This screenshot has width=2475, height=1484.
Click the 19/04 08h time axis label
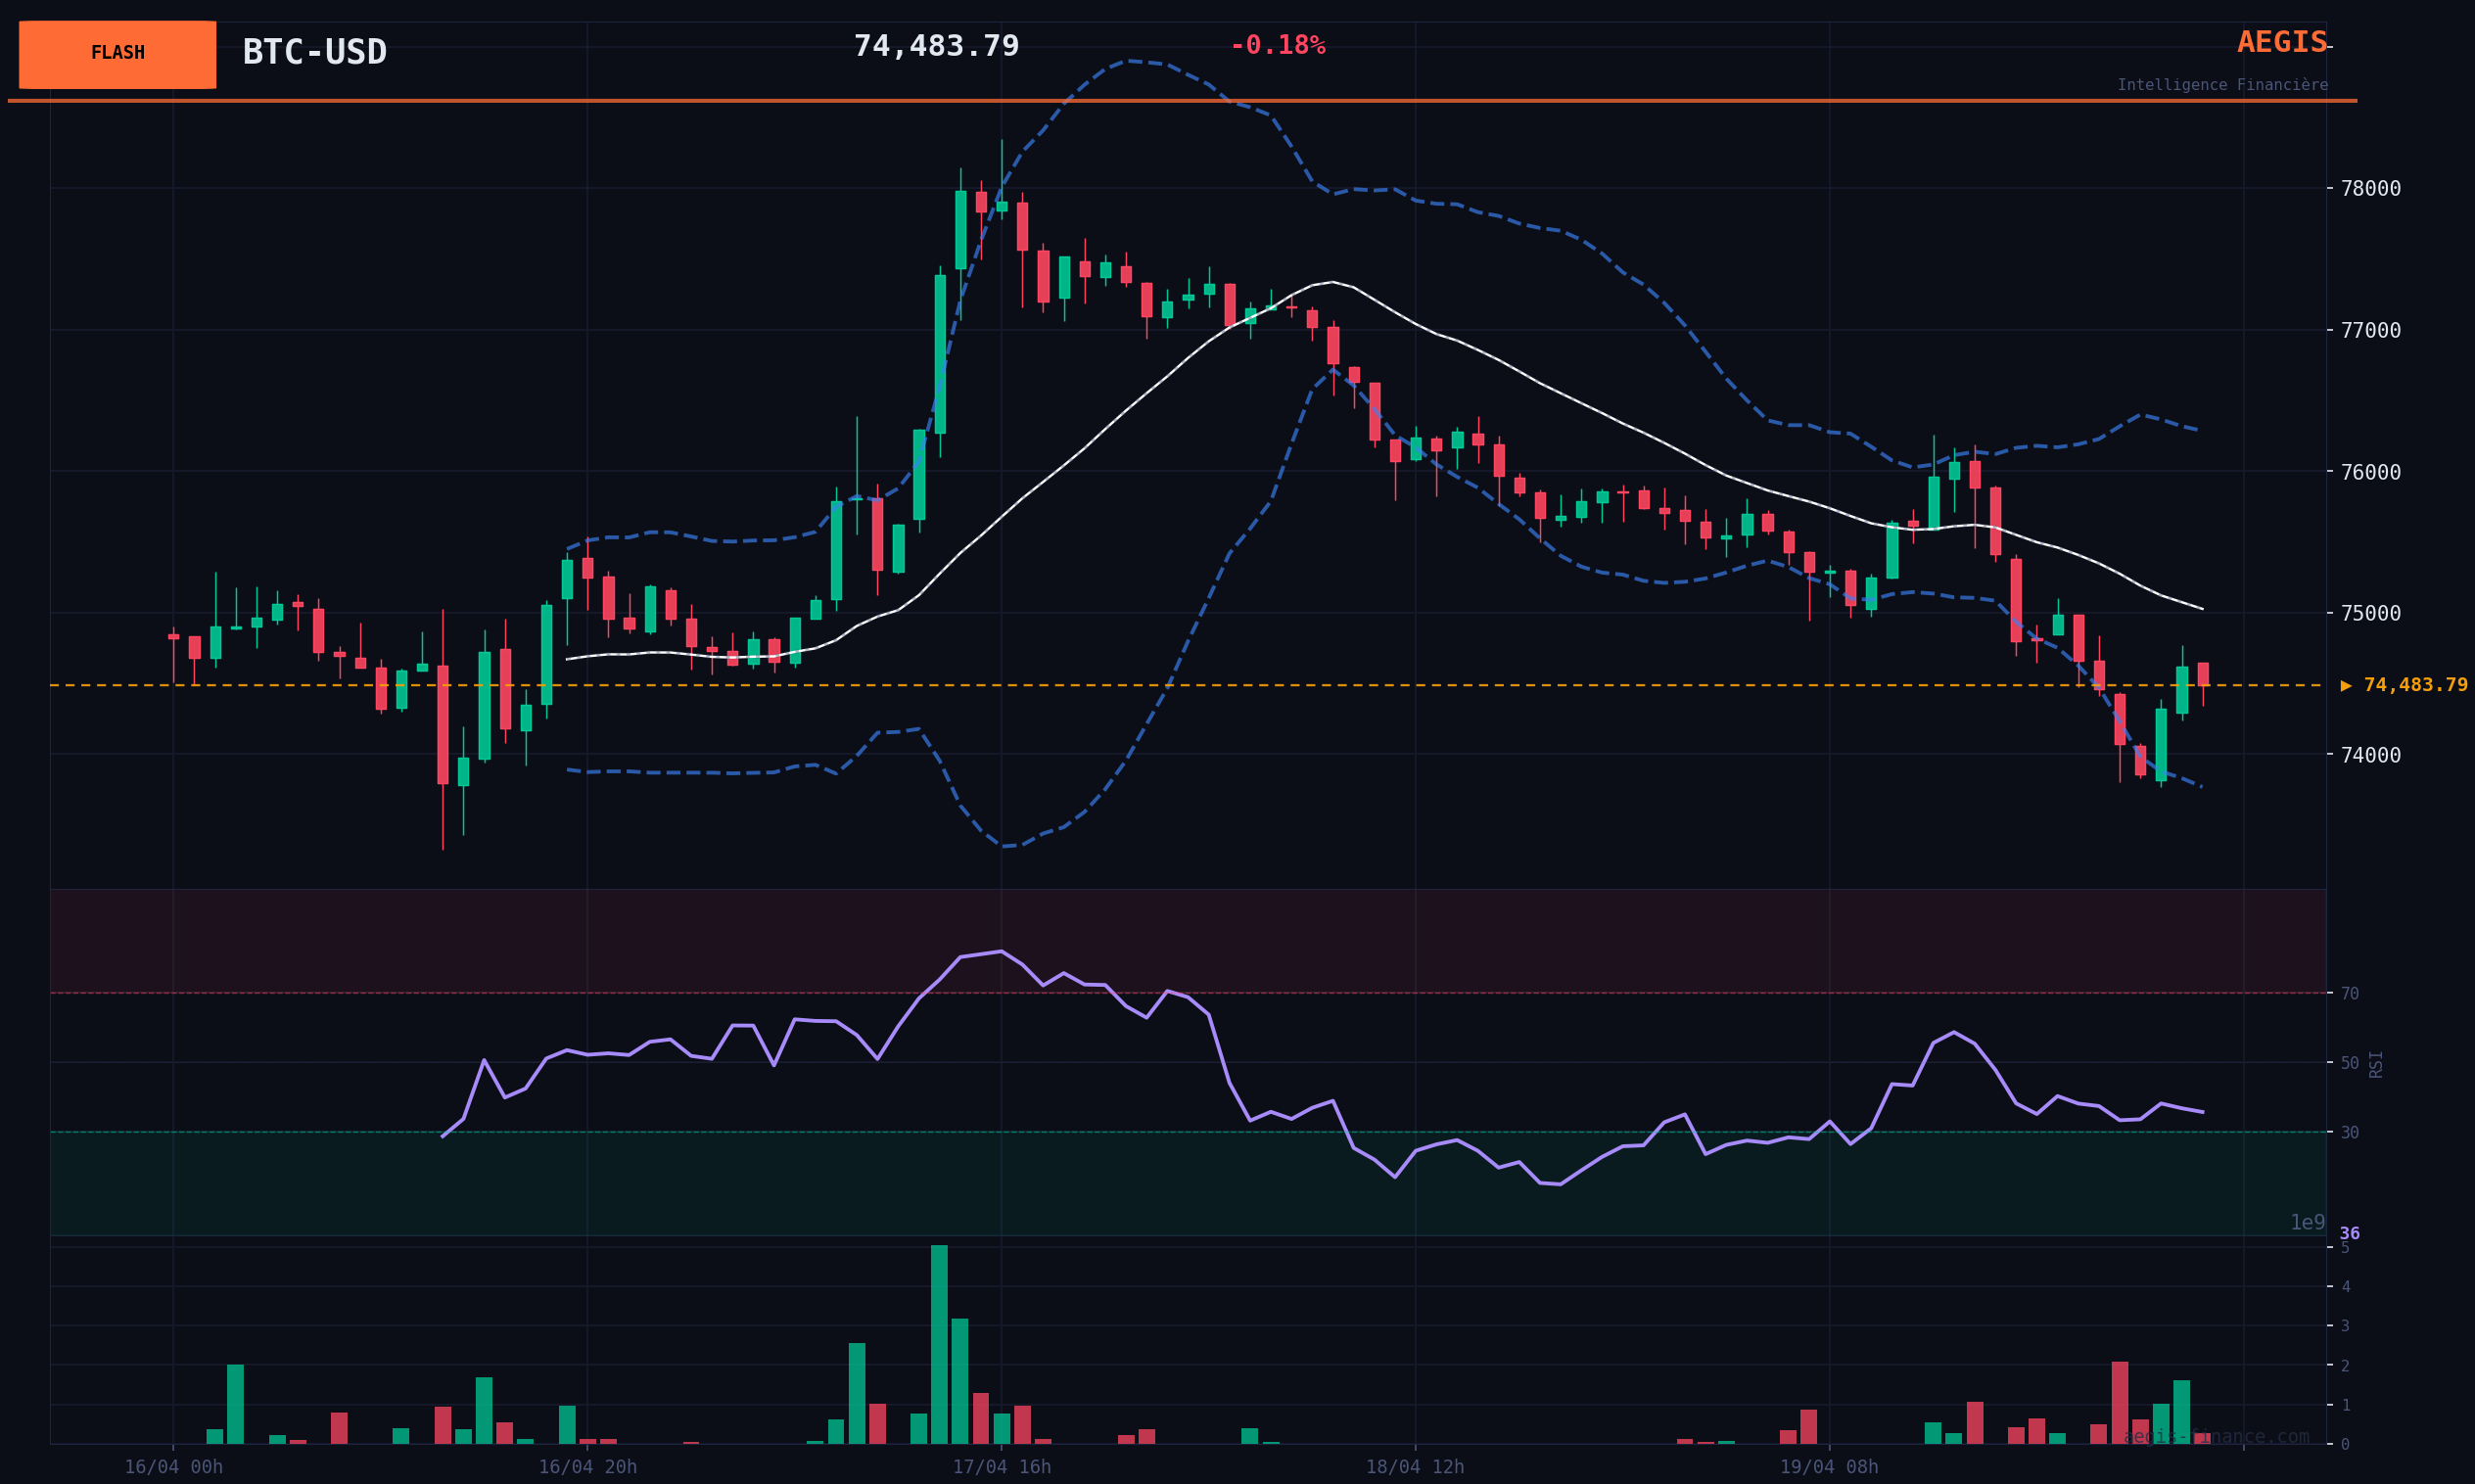1828,1467
